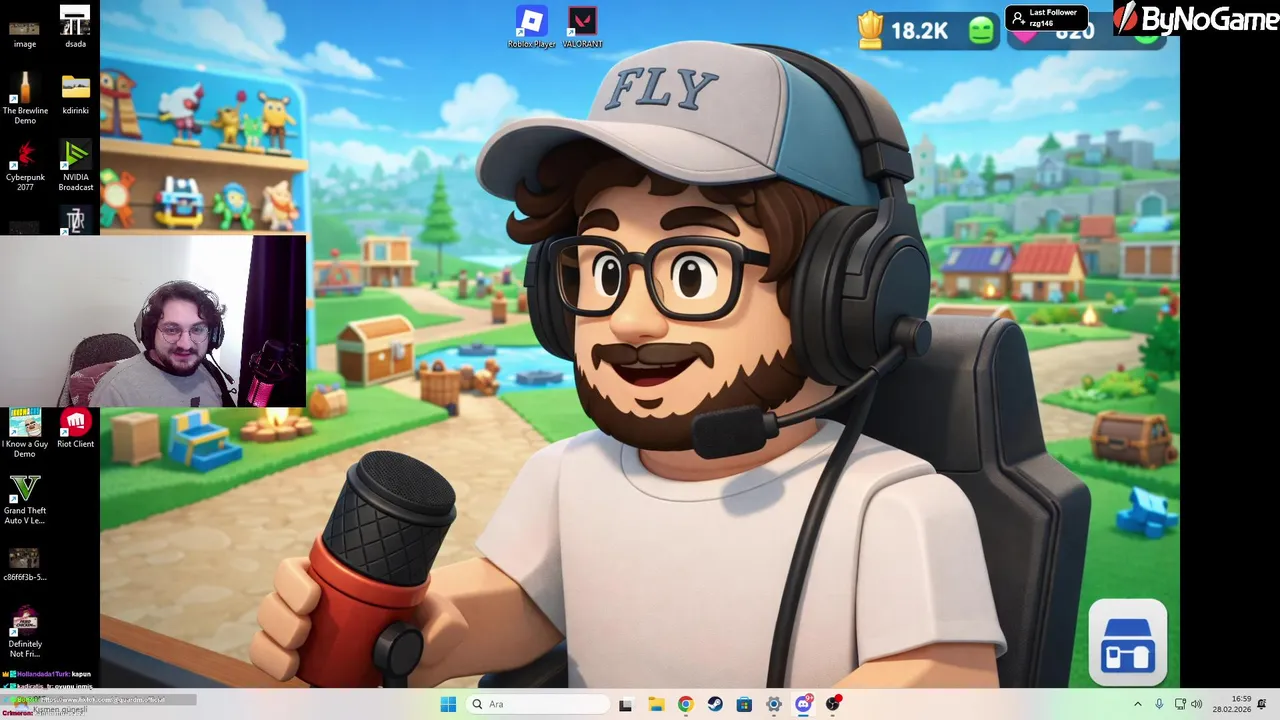Screen dimensions: 1280x720
Task: Open the Roblox Player desktop shortcut
Action: pyautogui.click(x=531, y=27)
